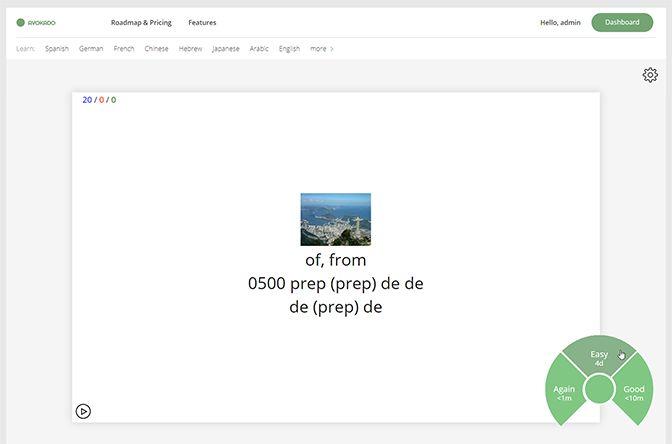Select English in the Learn bar
The image size is (672, 444).
tap(289, 48)
